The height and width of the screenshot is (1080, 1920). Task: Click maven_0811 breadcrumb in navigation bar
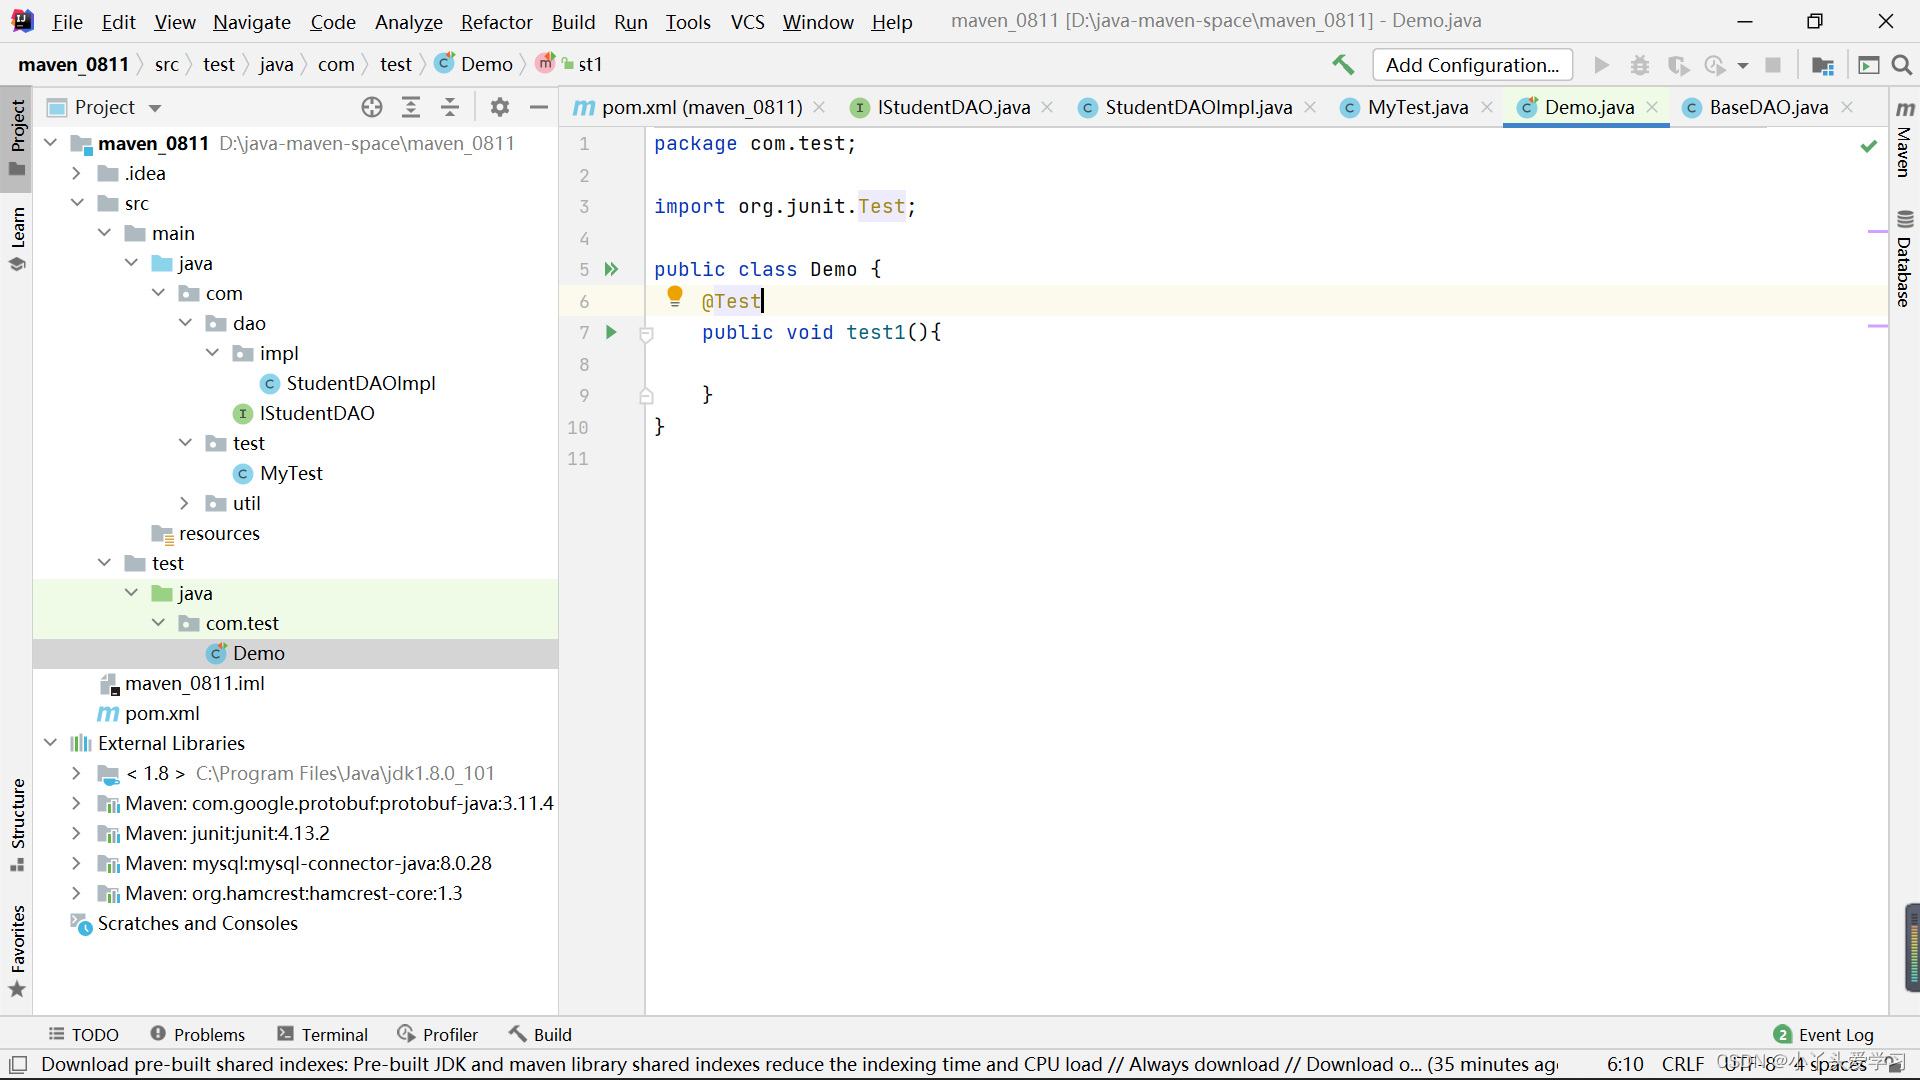(x=74, y=64)
